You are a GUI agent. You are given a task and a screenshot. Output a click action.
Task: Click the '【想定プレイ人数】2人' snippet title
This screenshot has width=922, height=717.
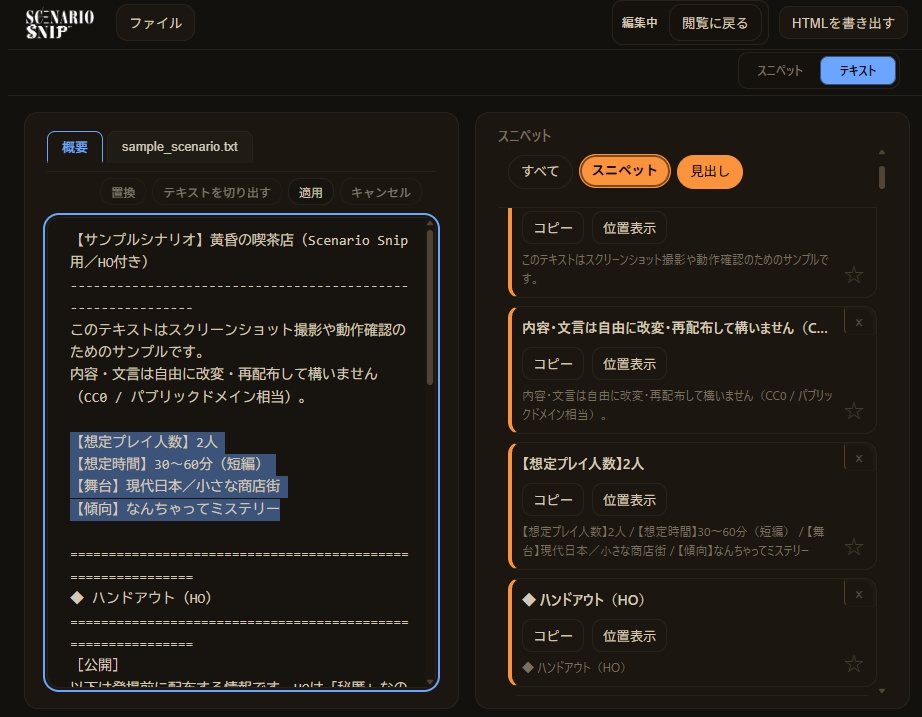(x=583, y=464)
